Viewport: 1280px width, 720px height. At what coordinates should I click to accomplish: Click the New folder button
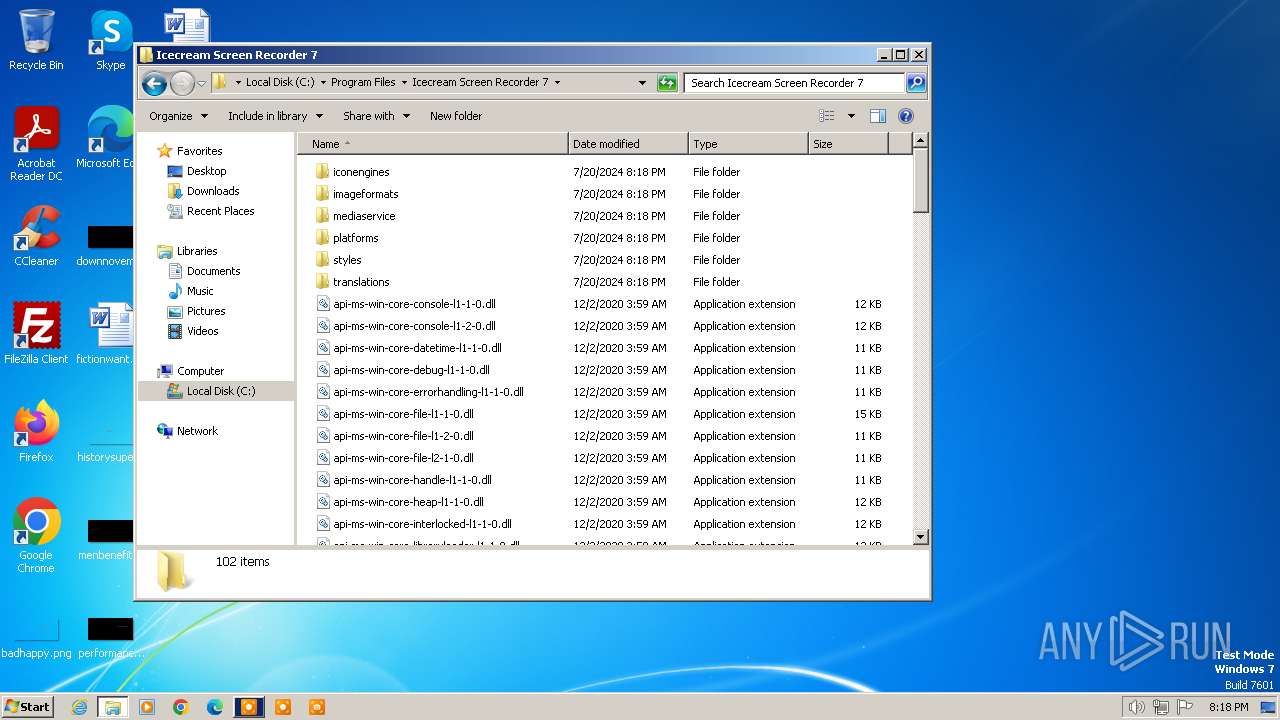(x=456, y=116)
